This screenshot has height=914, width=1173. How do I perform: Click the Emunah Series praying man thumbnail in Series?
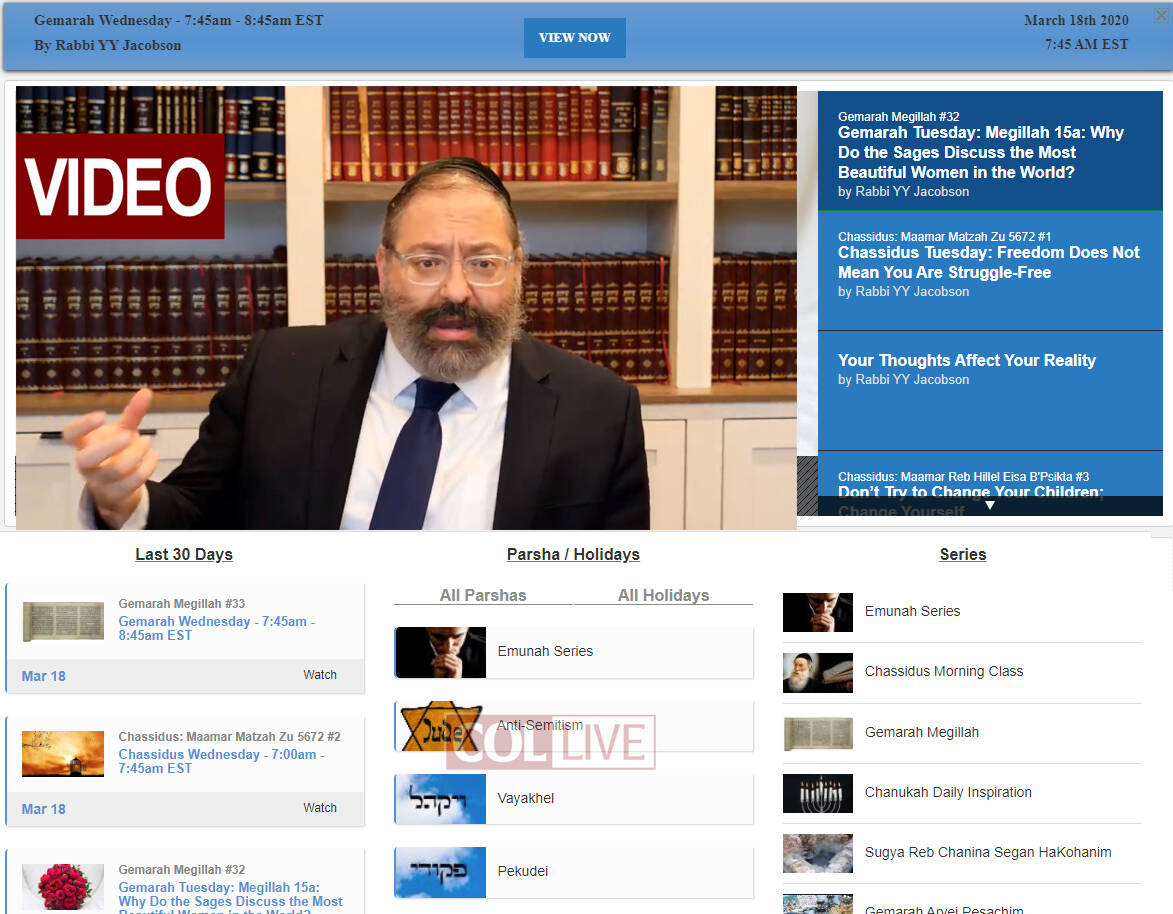pos(817,612)
